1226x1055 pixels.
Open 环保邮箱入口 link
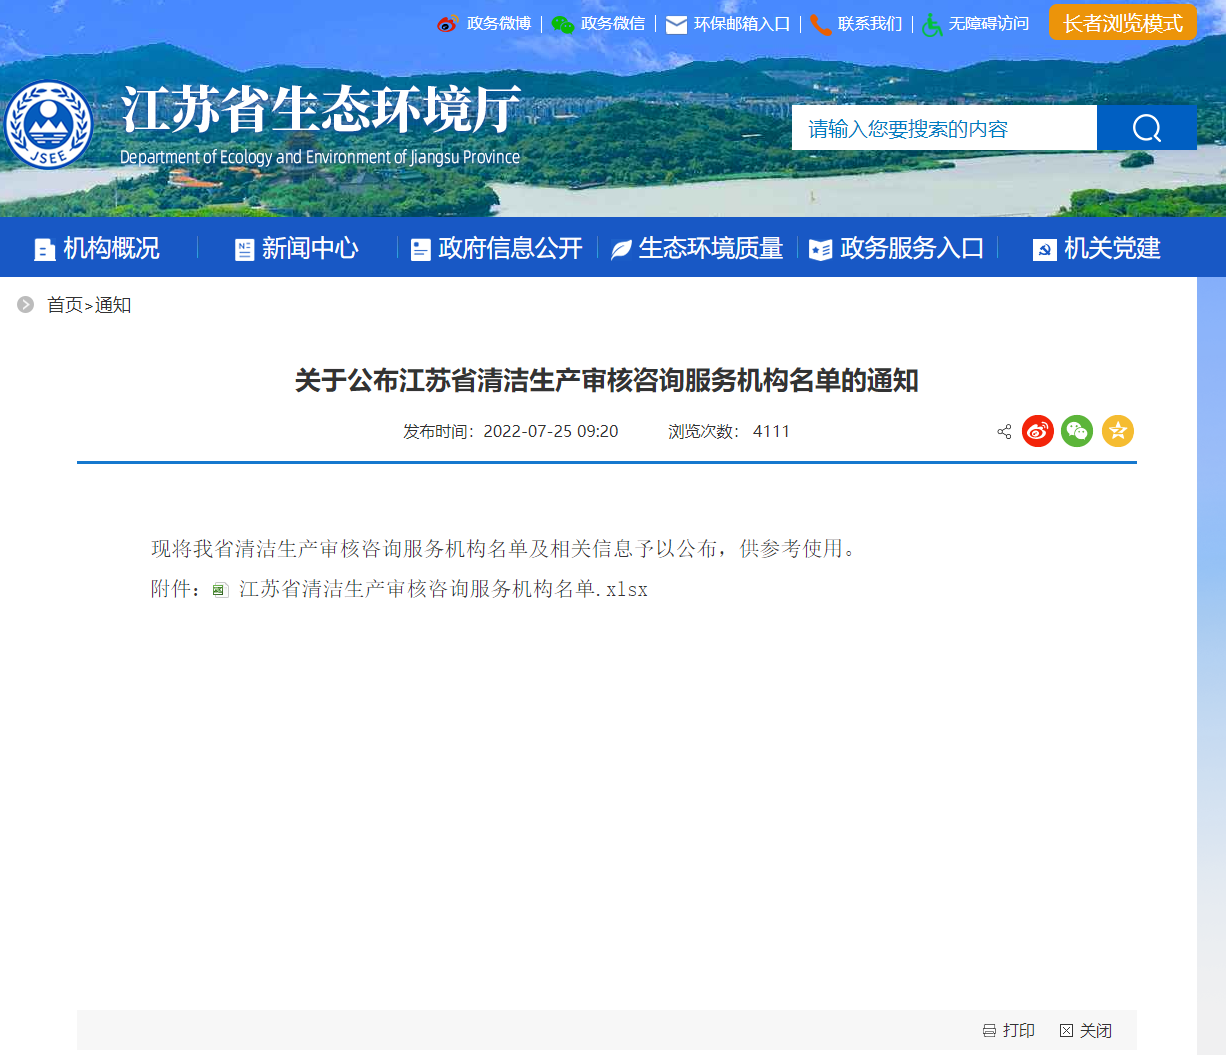click(742, 24)
